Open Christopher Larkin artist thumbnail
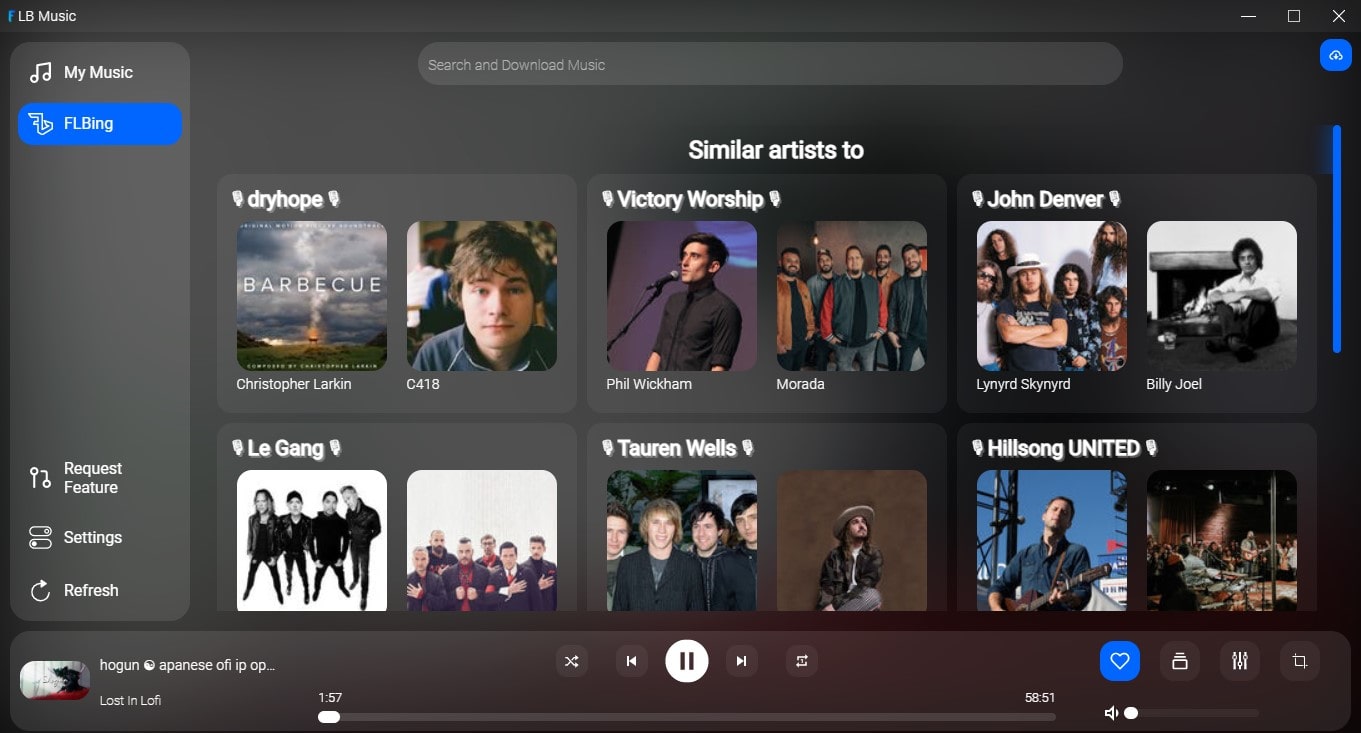Screen dimensions: 1361x733 click(312, 296)
